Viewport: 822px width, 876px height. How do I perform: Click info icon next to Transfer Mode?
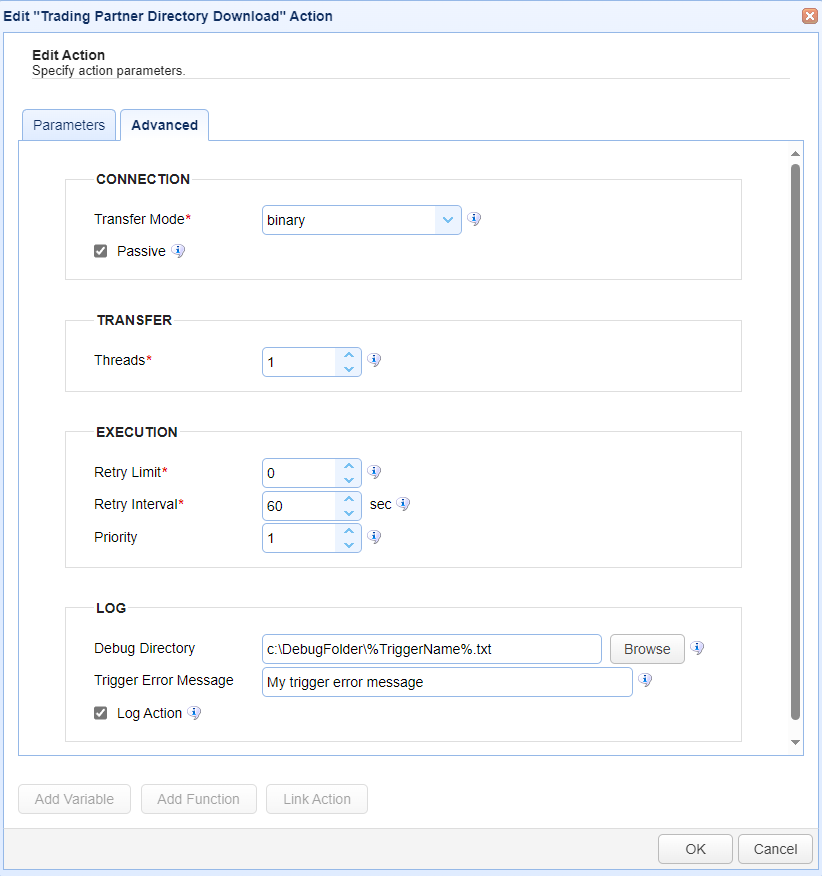(474, 218)
